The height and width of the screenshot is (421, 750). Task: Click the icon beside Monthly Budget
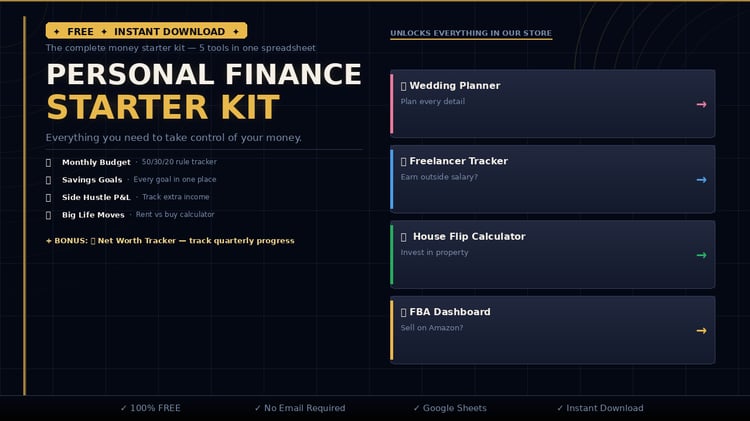(49, 162)
